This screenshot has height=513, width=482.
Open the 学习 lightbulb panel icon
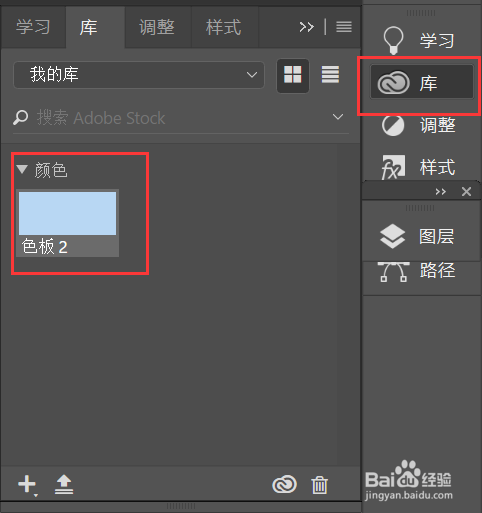(x=393, y=40)
